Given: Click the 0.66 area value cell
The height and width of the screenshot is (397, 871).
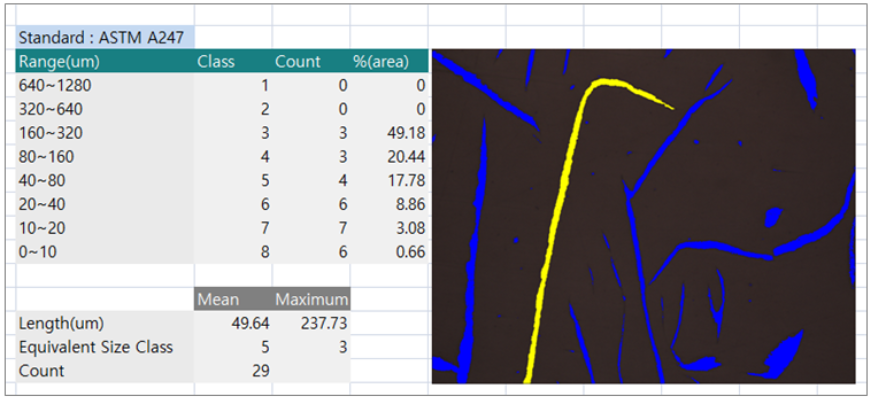Looking at the screenshot, I should pyautogui.click(x=389, y=252).
